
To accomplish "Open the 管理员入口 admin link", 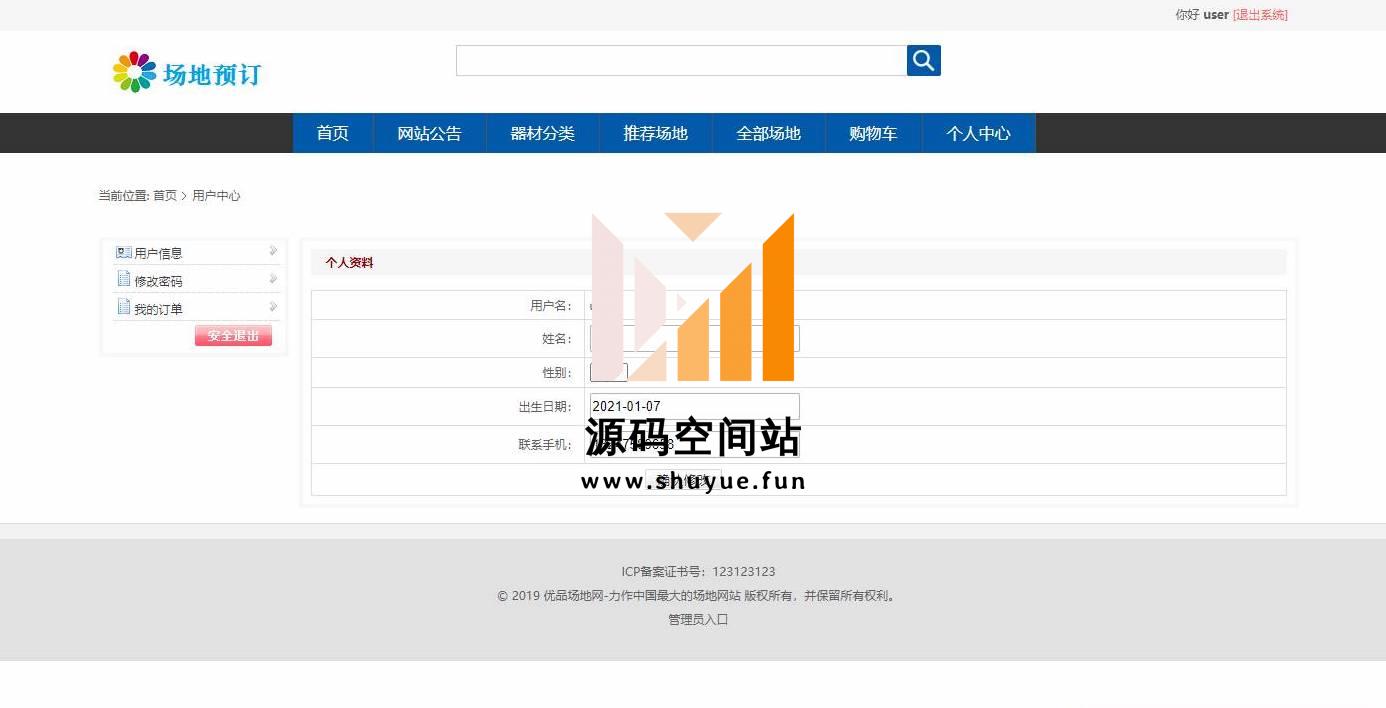I will point(698,619).
